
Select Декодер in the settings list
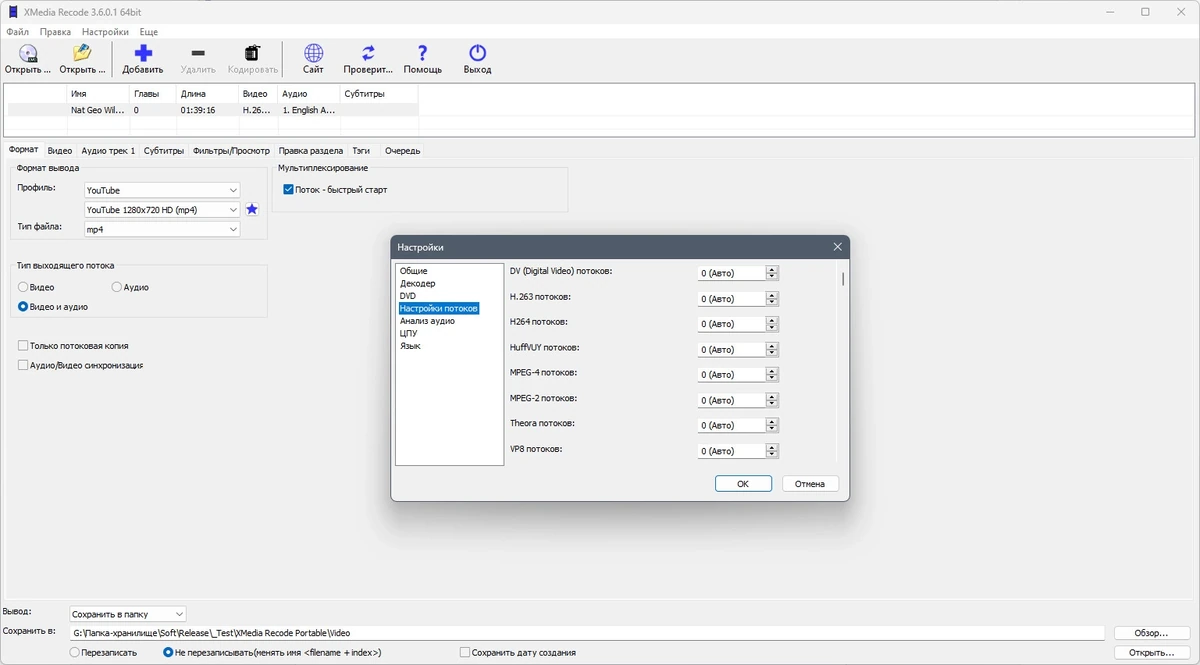tap(417, 284)
